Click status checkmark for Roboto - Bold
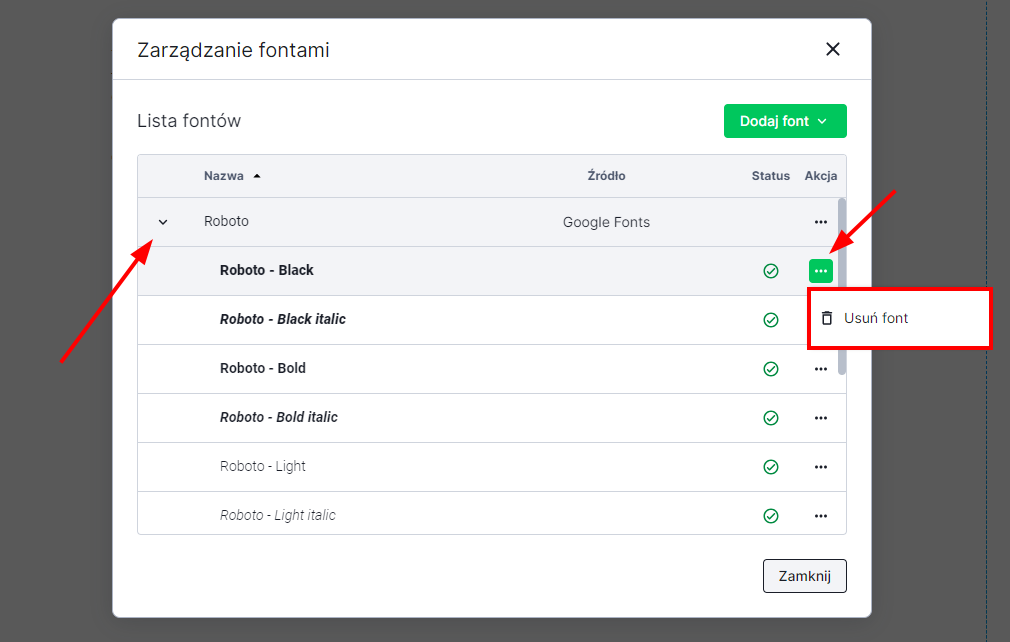Image resolution: width=1010 pixels, height=642 pixels. [x=770, y=369]
